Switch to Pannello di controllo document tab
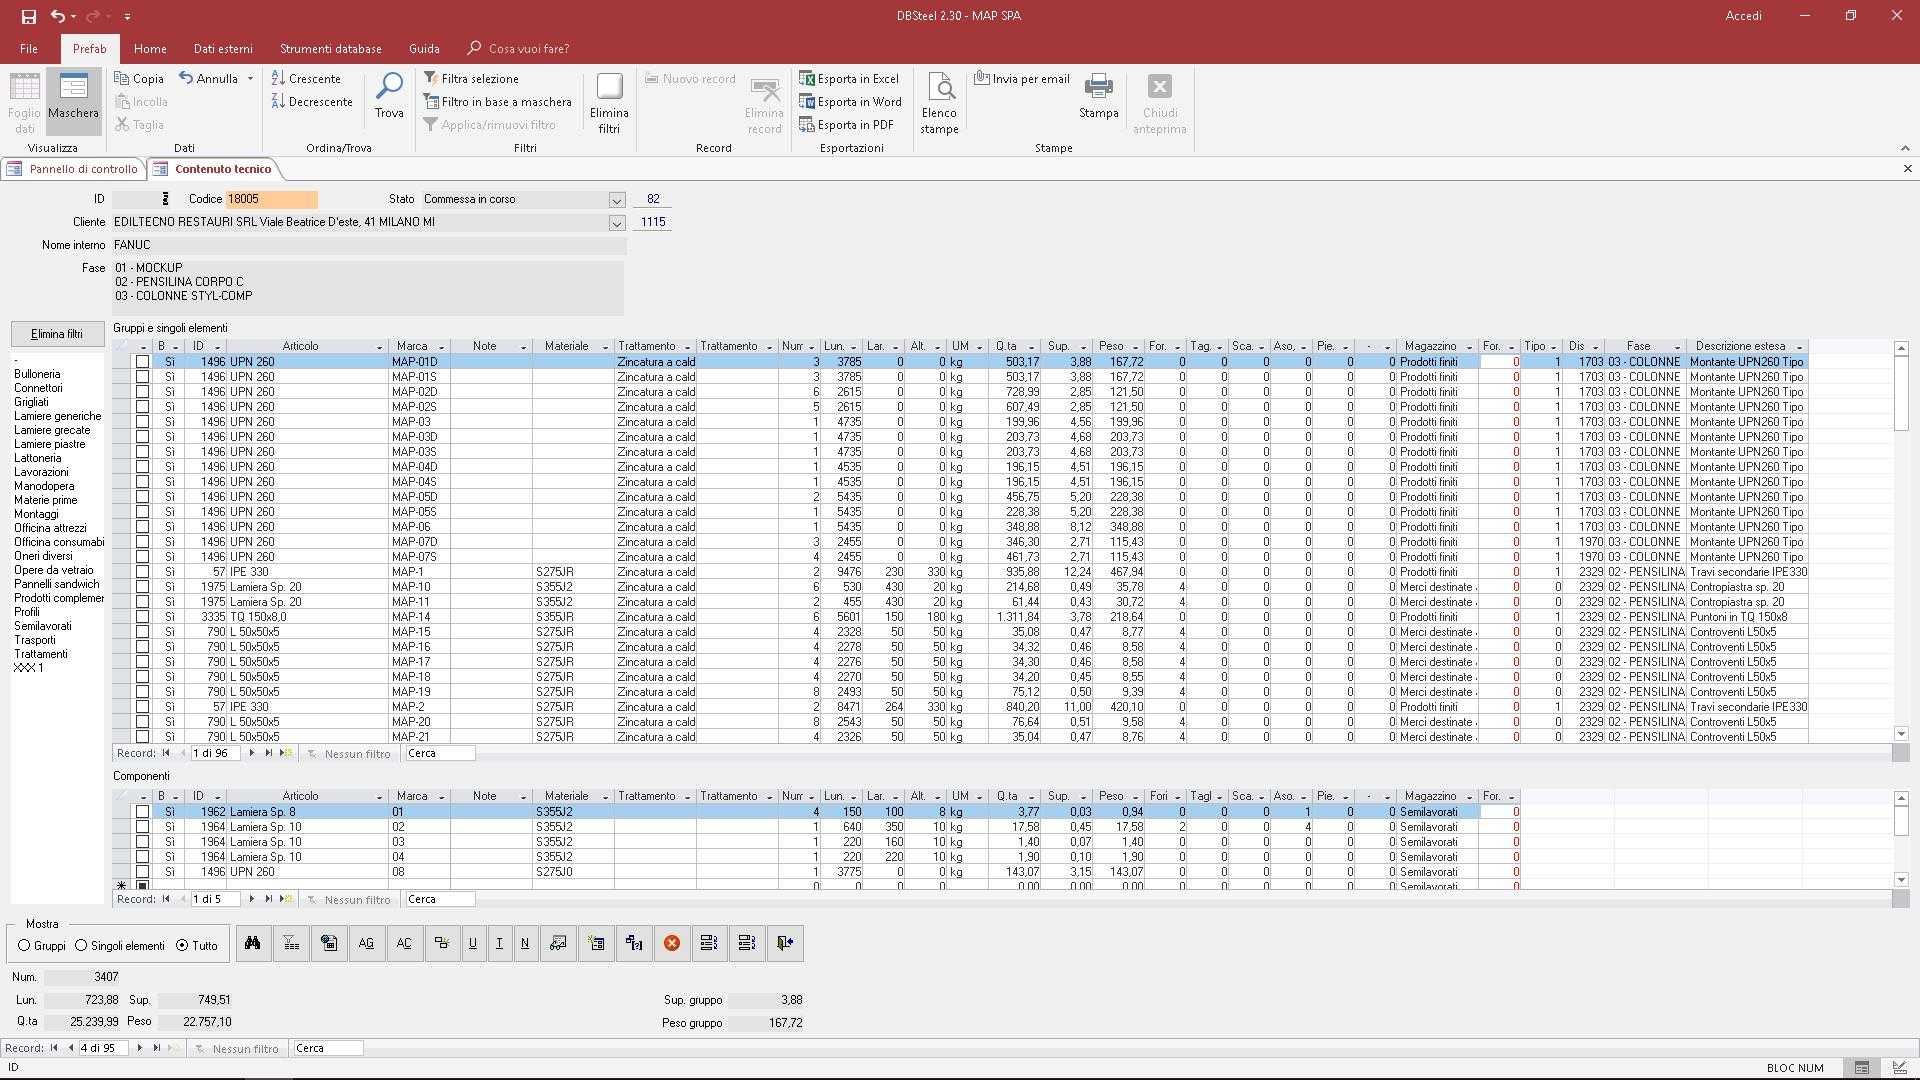This screenshot has width=1920, height=1080. pos(74,169)
